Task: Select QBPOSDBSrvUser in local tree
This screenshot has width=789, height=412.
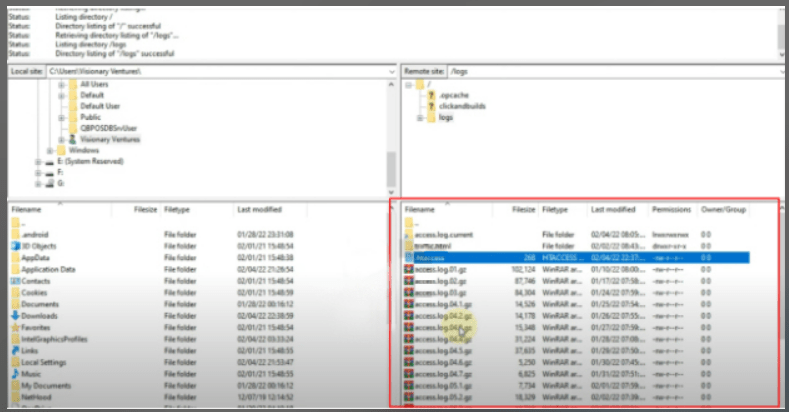Action: (108, 128)
